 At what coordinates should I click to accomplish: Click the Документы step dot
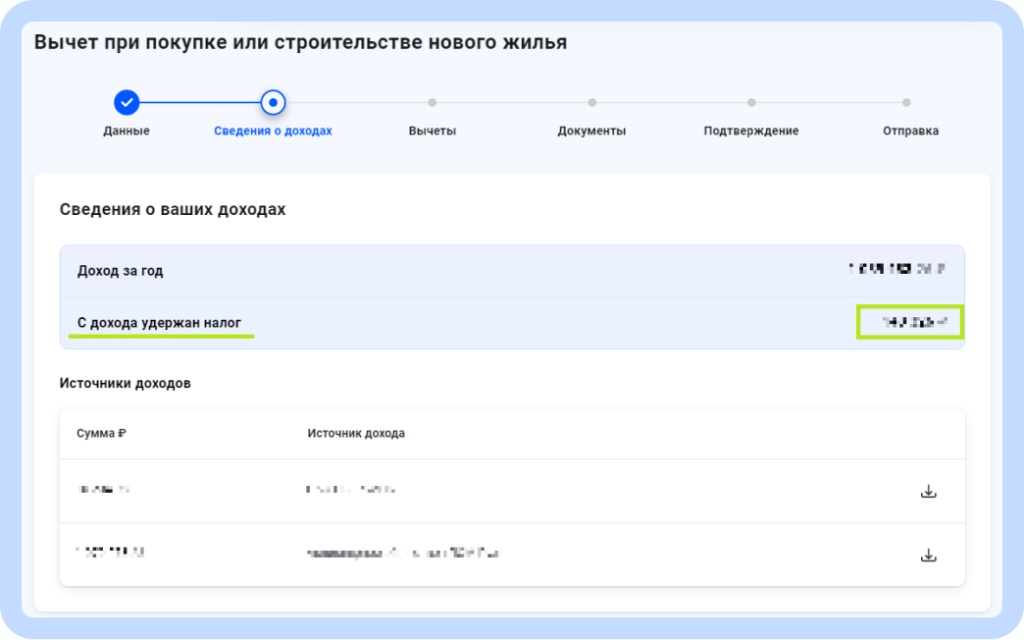click(x=592, y=101)
